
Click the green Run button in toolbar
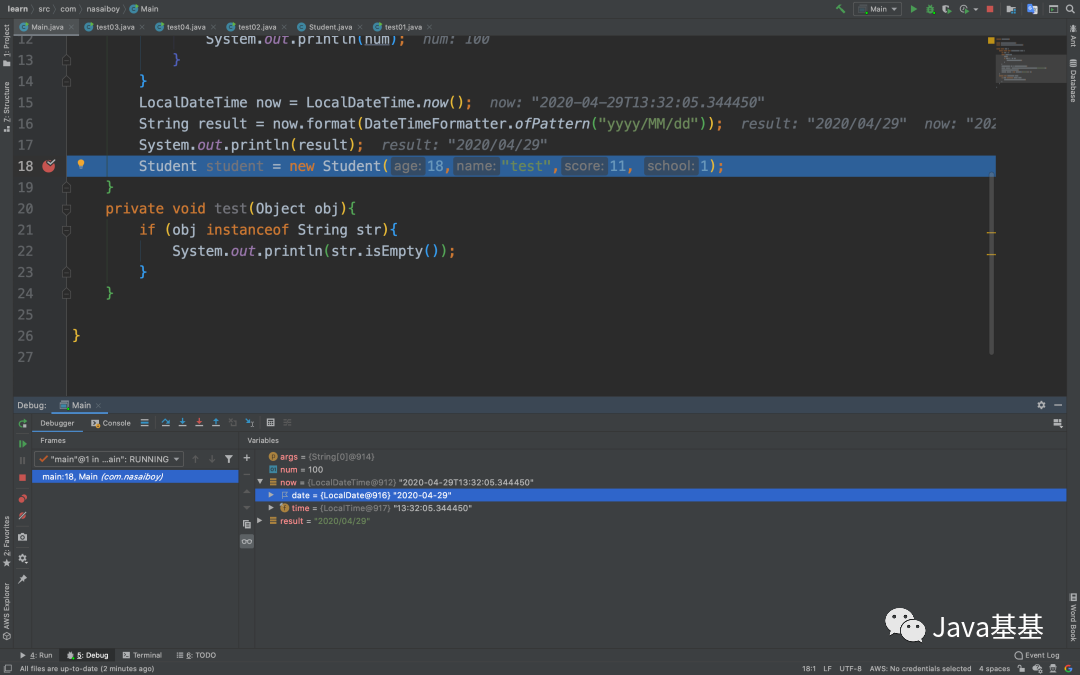tap(914, 9)
